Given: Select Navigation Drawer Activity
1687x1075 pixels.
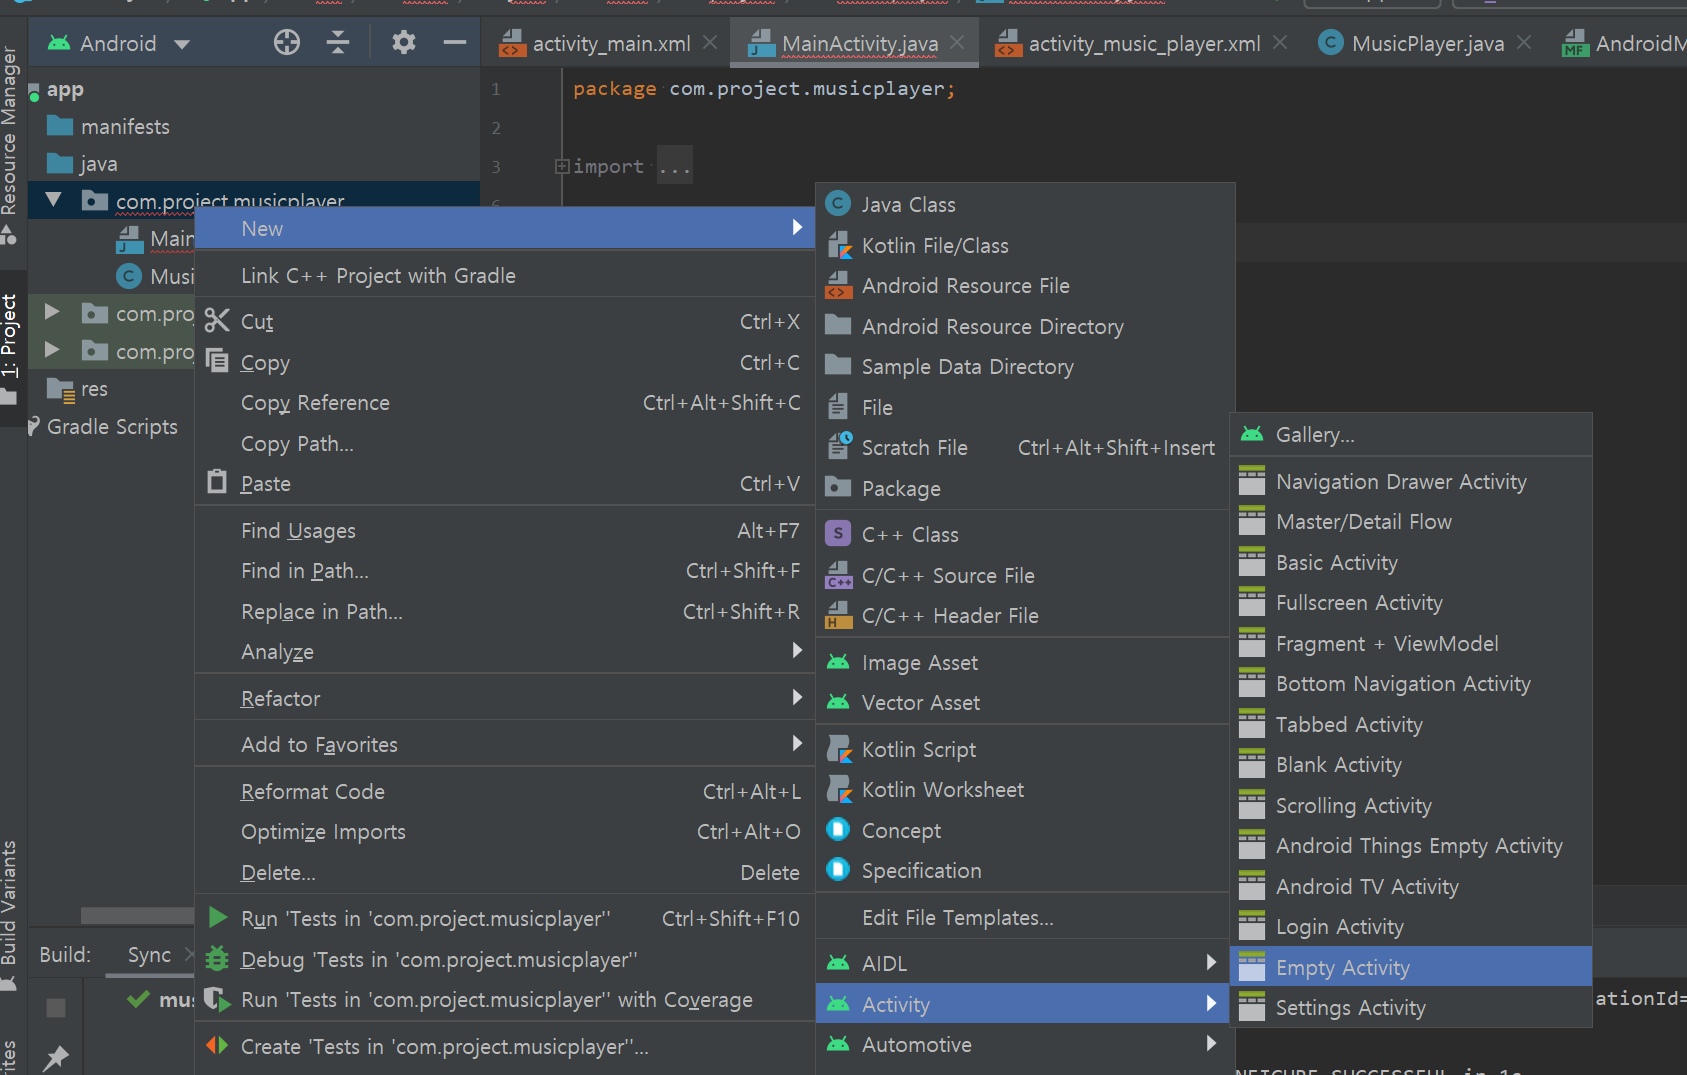Looking at the screenshot, I should pos(1411,482).
